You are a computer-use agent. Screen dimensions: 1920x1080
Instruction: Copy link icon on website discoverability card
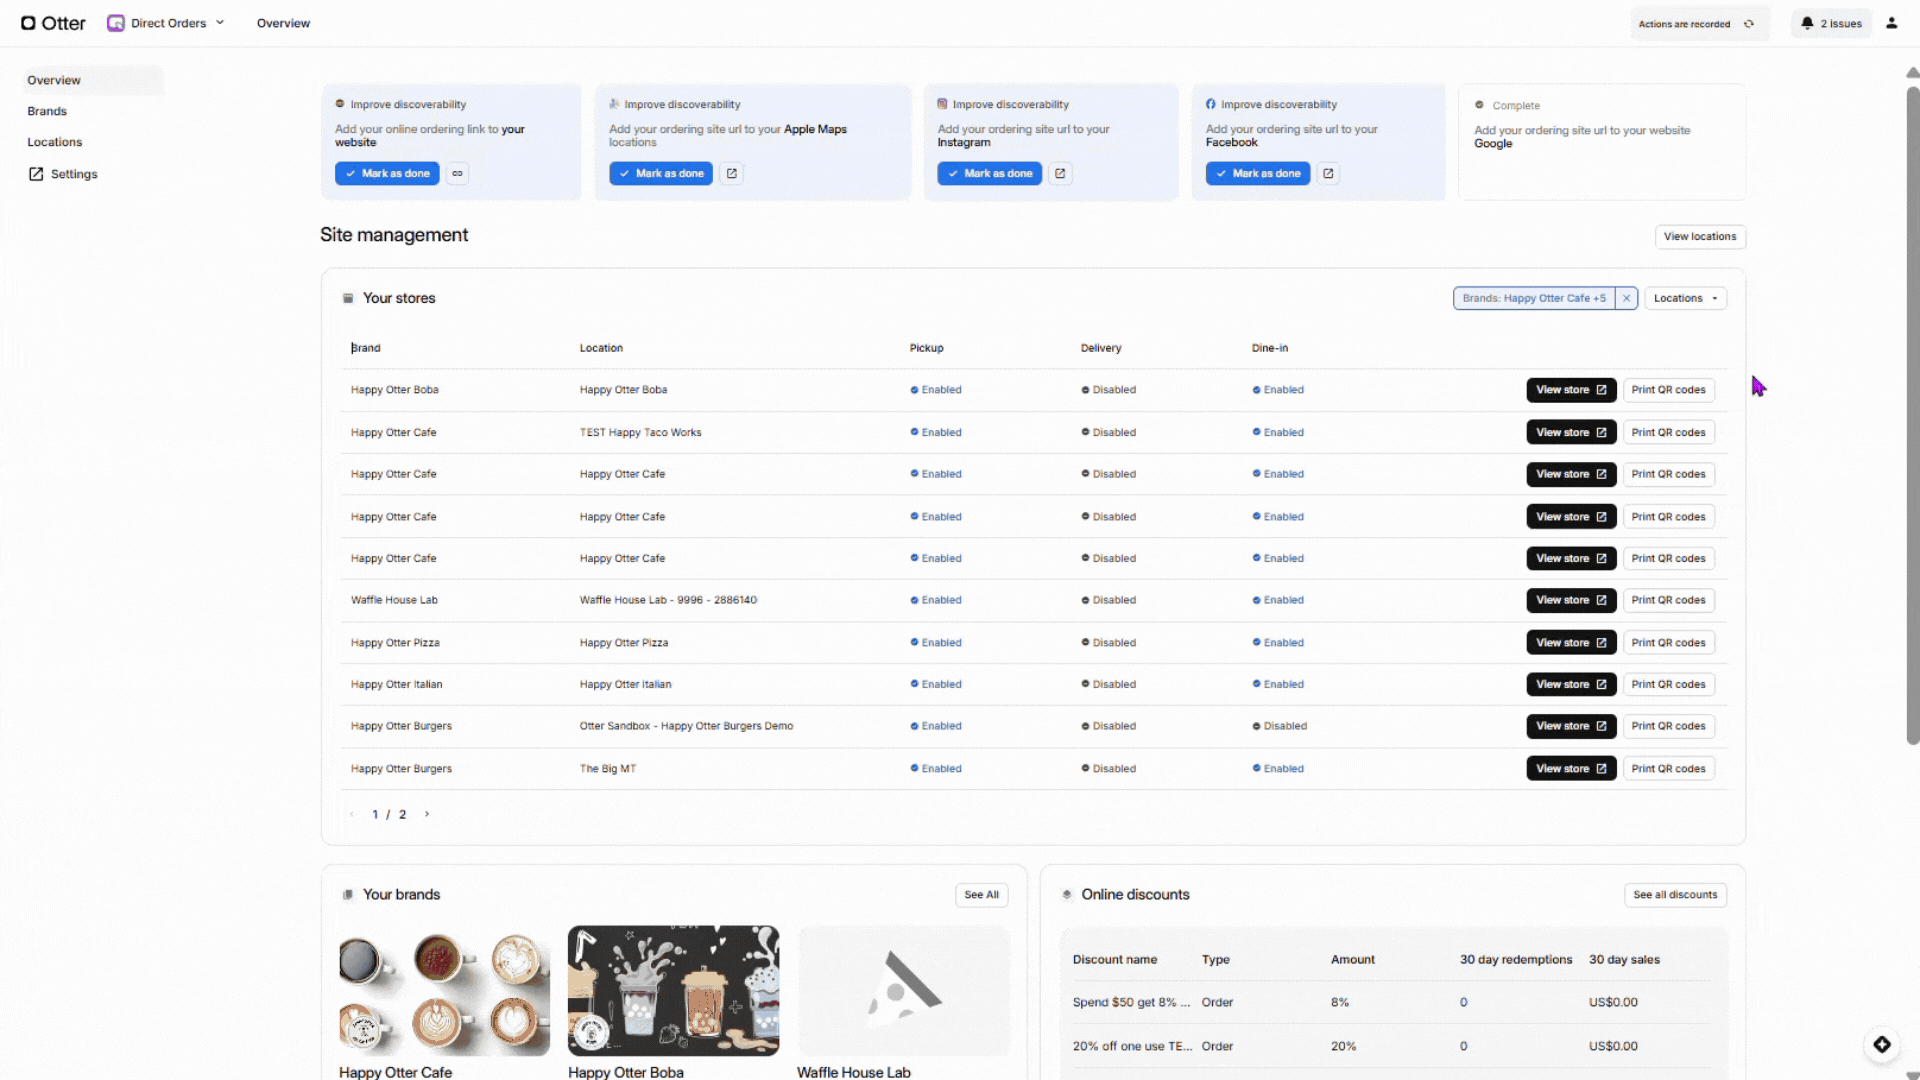tap(457, 174)
